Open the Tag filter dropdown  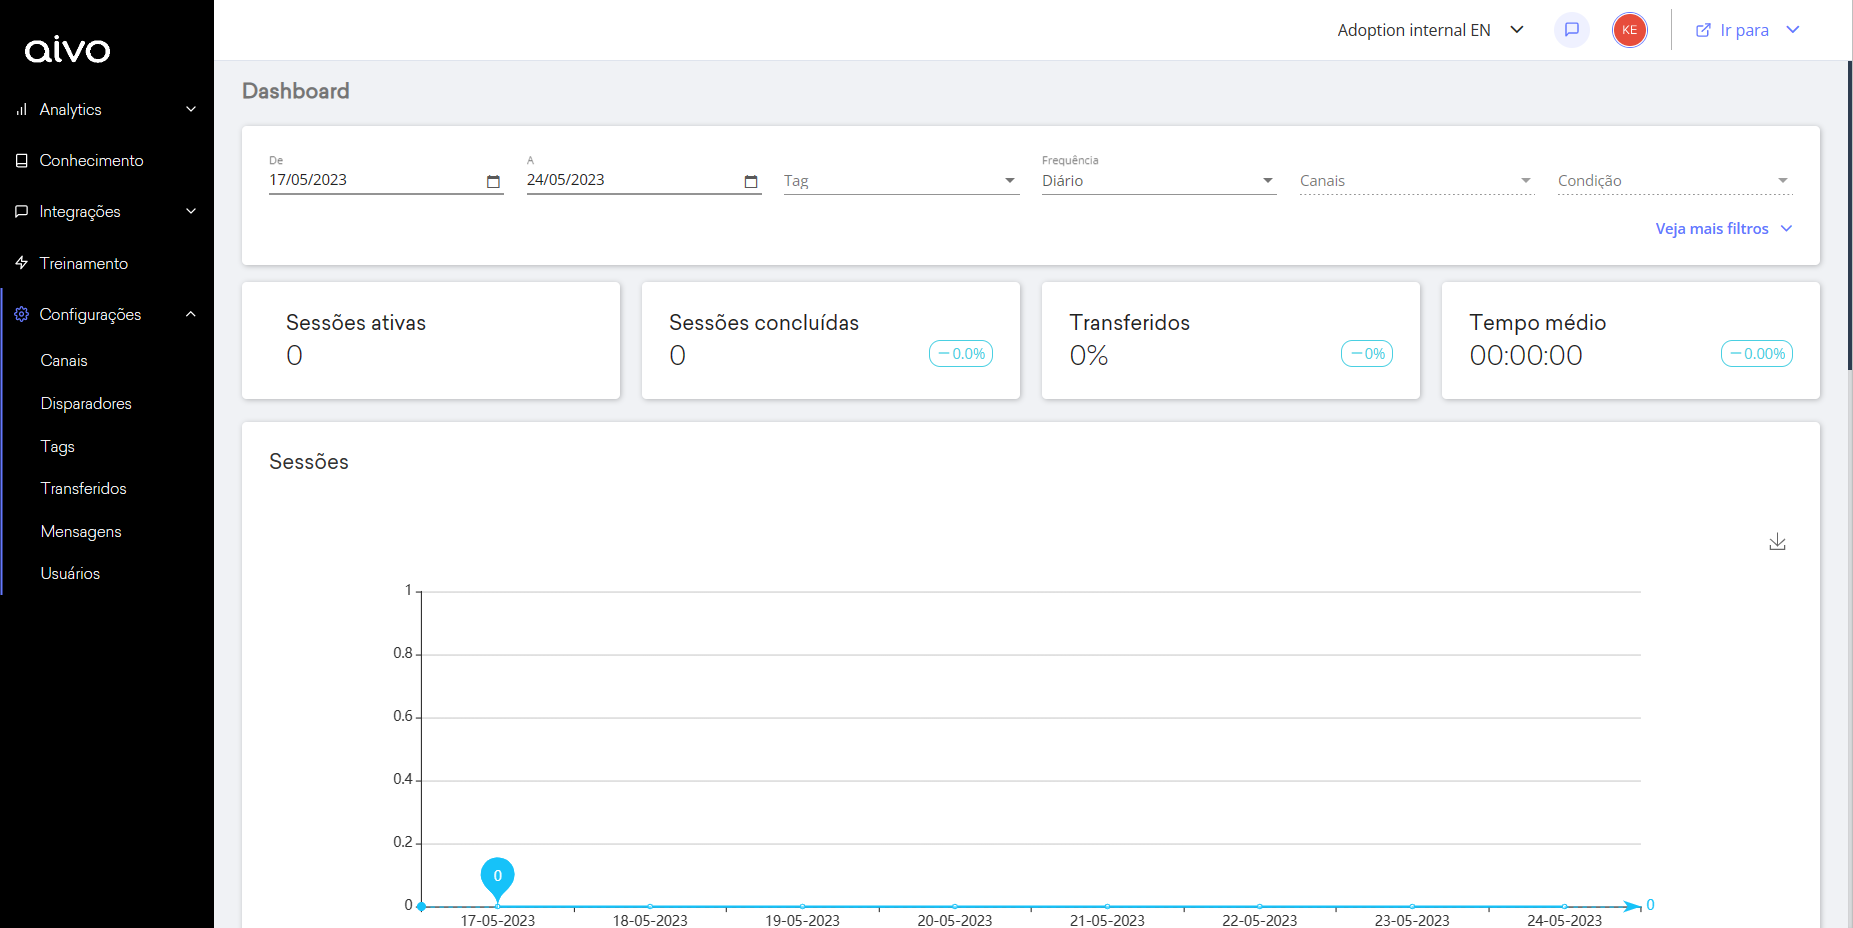click(900, 181)
